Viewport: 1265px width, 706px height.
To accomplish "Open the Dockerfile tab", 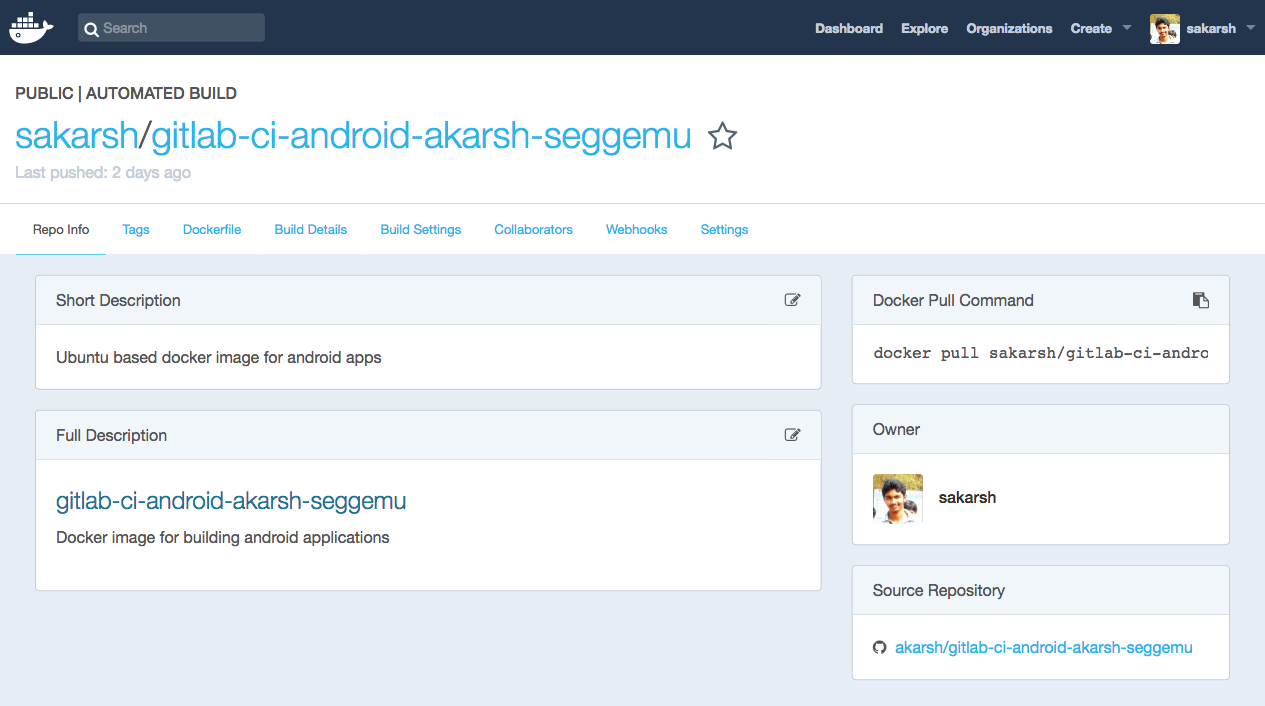I will tap(212, 230).
